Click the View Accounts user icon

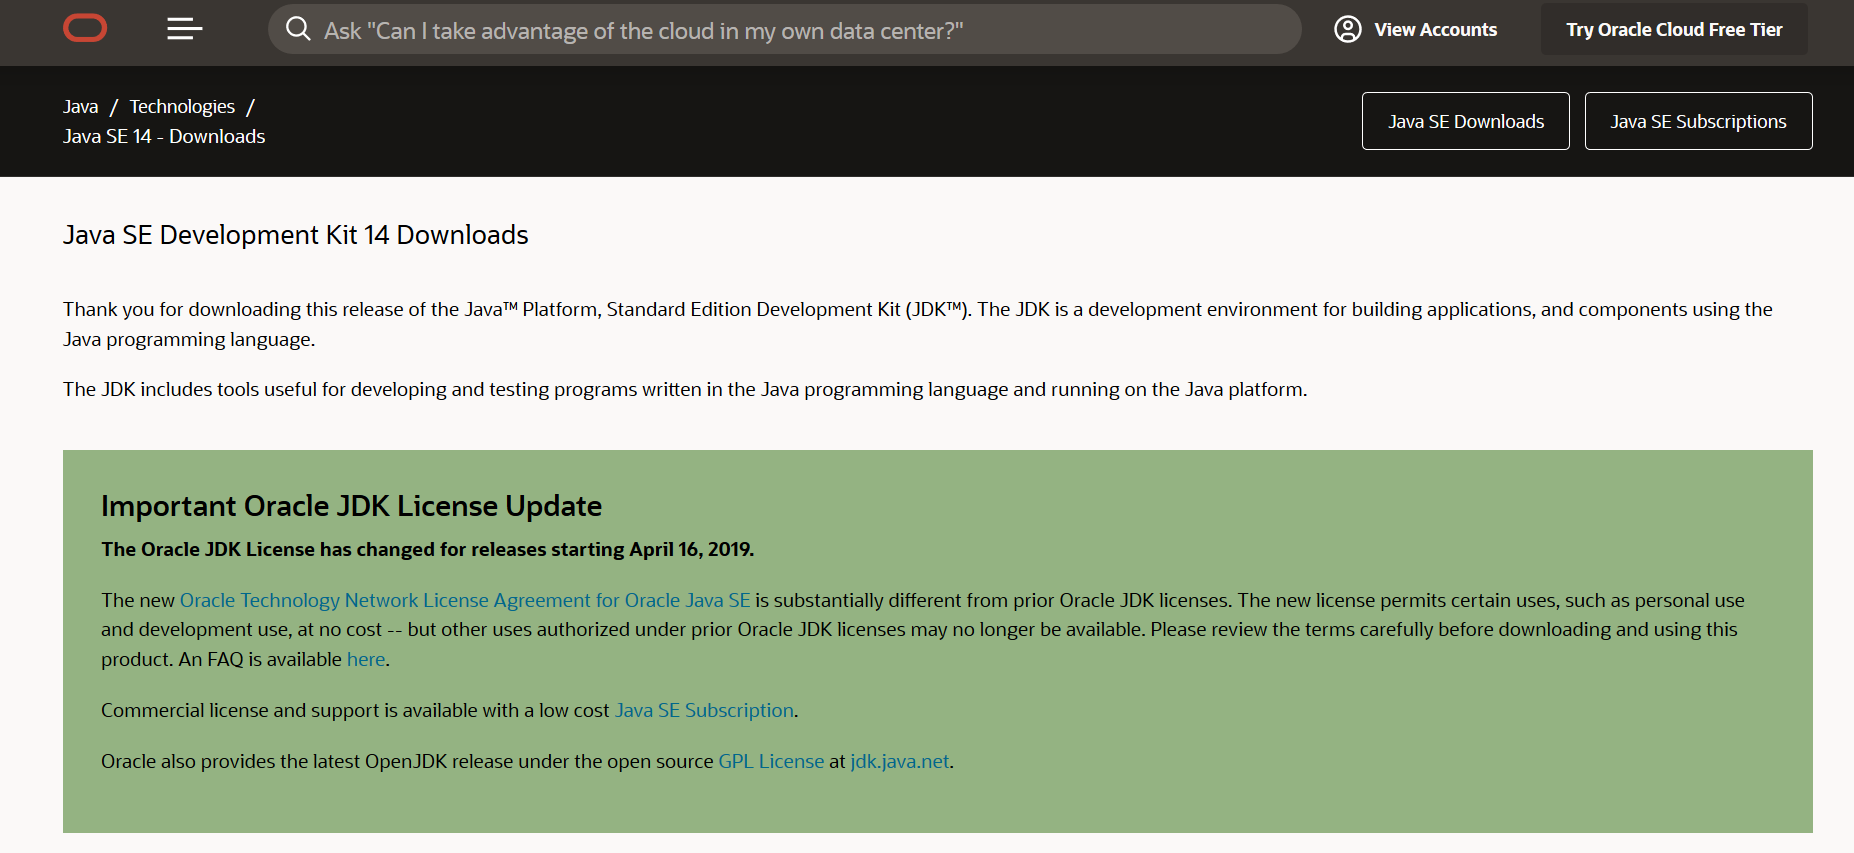(1348, 29)
